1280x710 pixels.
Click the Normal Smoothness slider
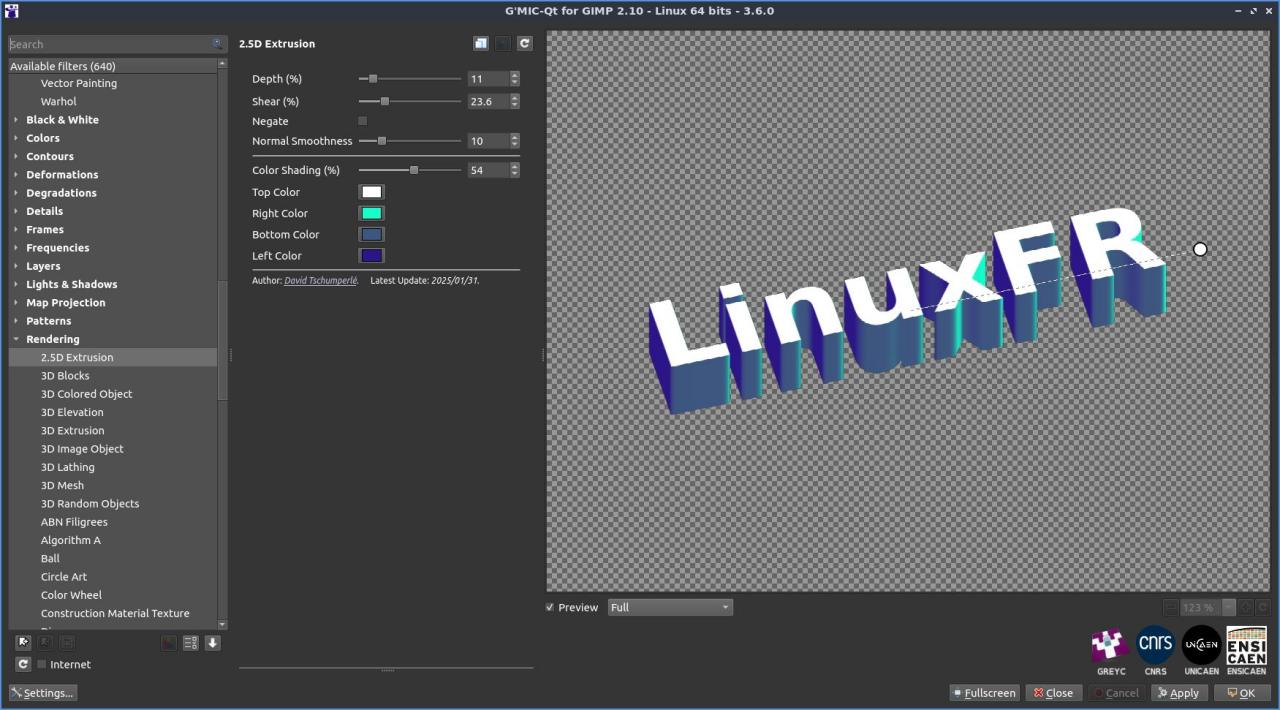coord(410,141)
